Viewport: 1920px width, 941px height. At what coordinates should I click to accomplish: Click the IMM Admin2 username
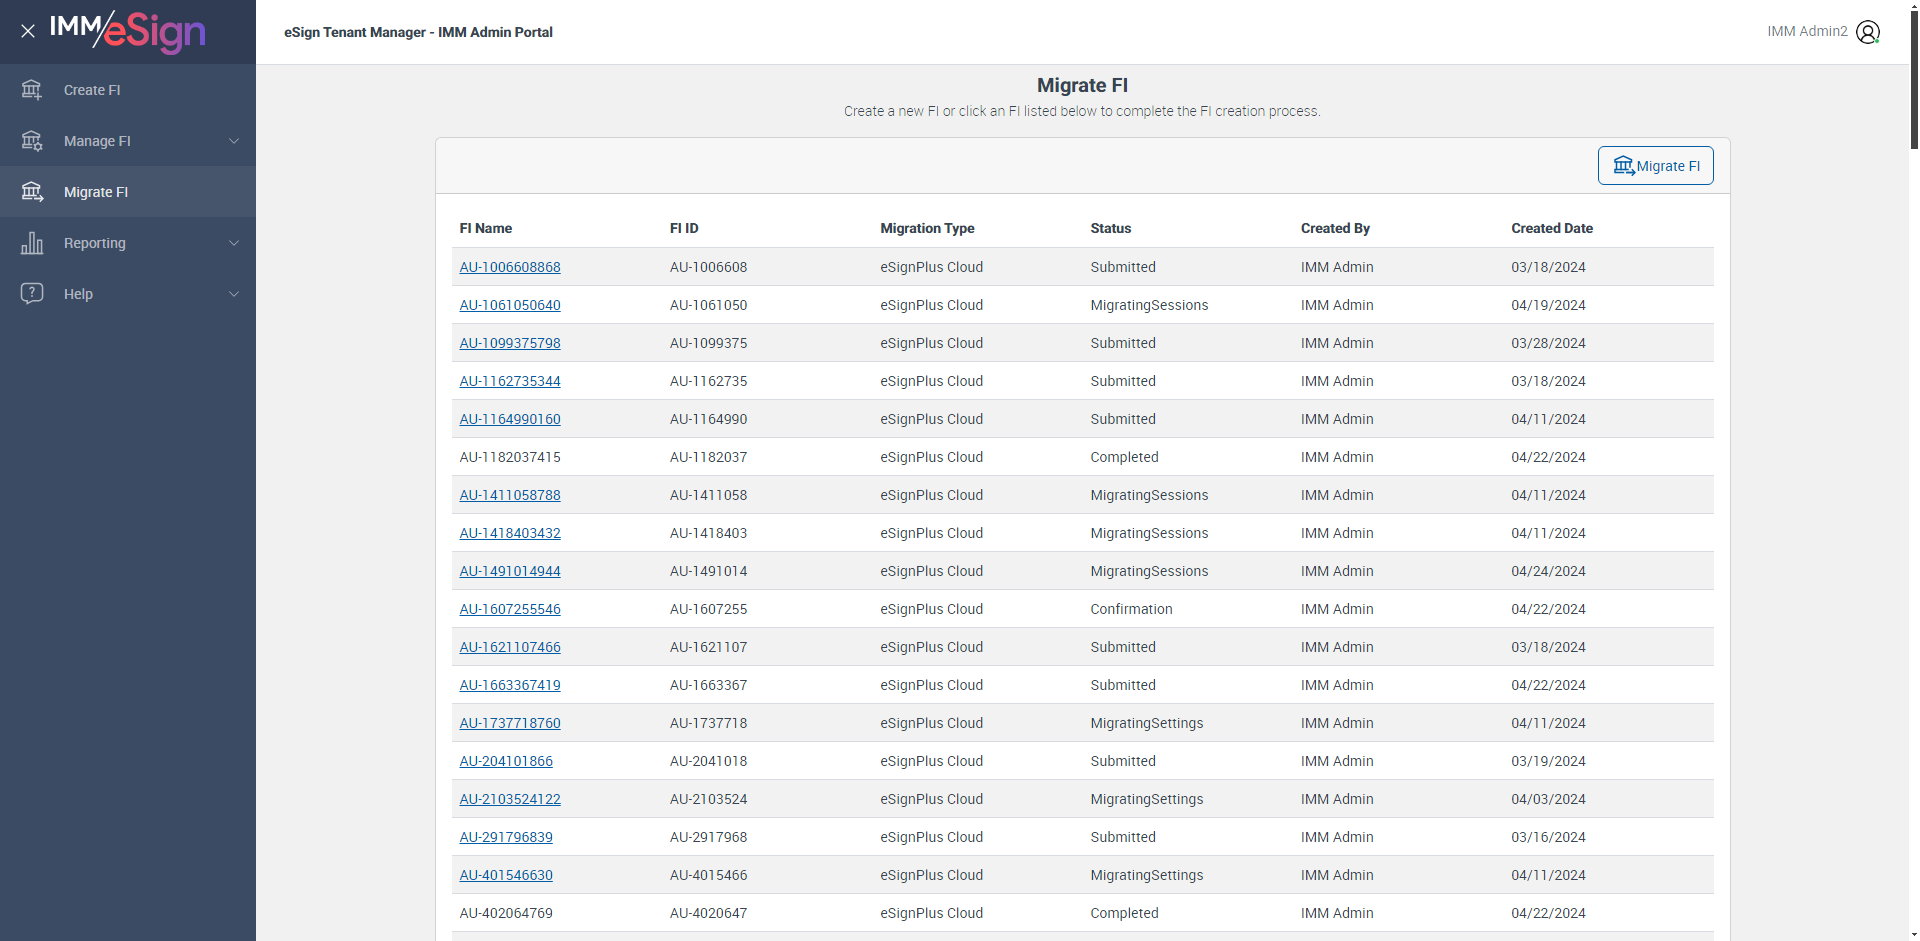1807,31
